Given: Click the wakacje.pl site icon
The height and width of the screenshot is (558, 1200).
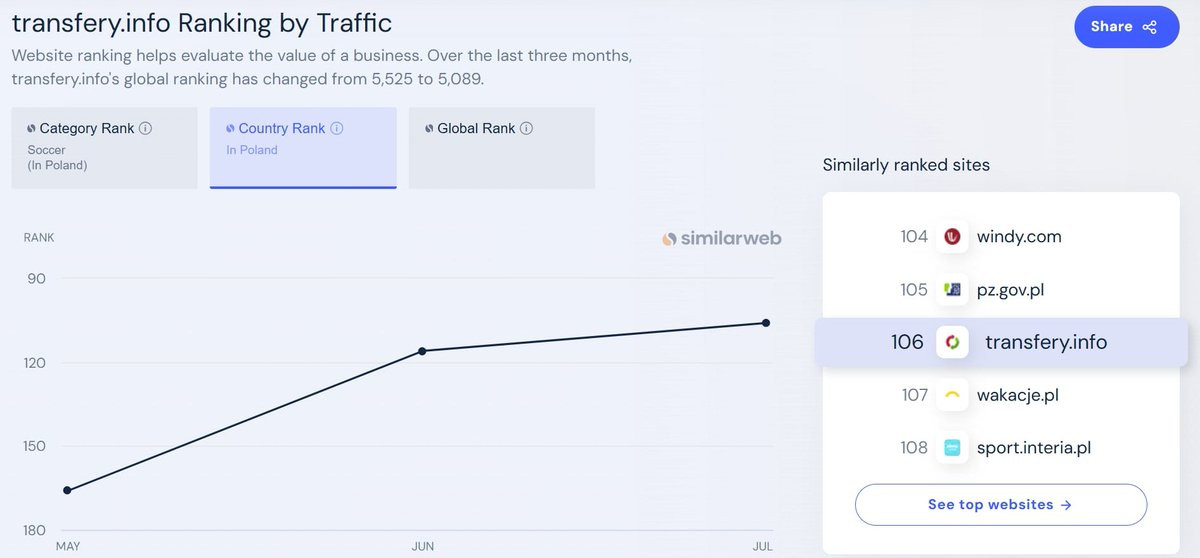Looking at the screenshot, I should point(952,395).
